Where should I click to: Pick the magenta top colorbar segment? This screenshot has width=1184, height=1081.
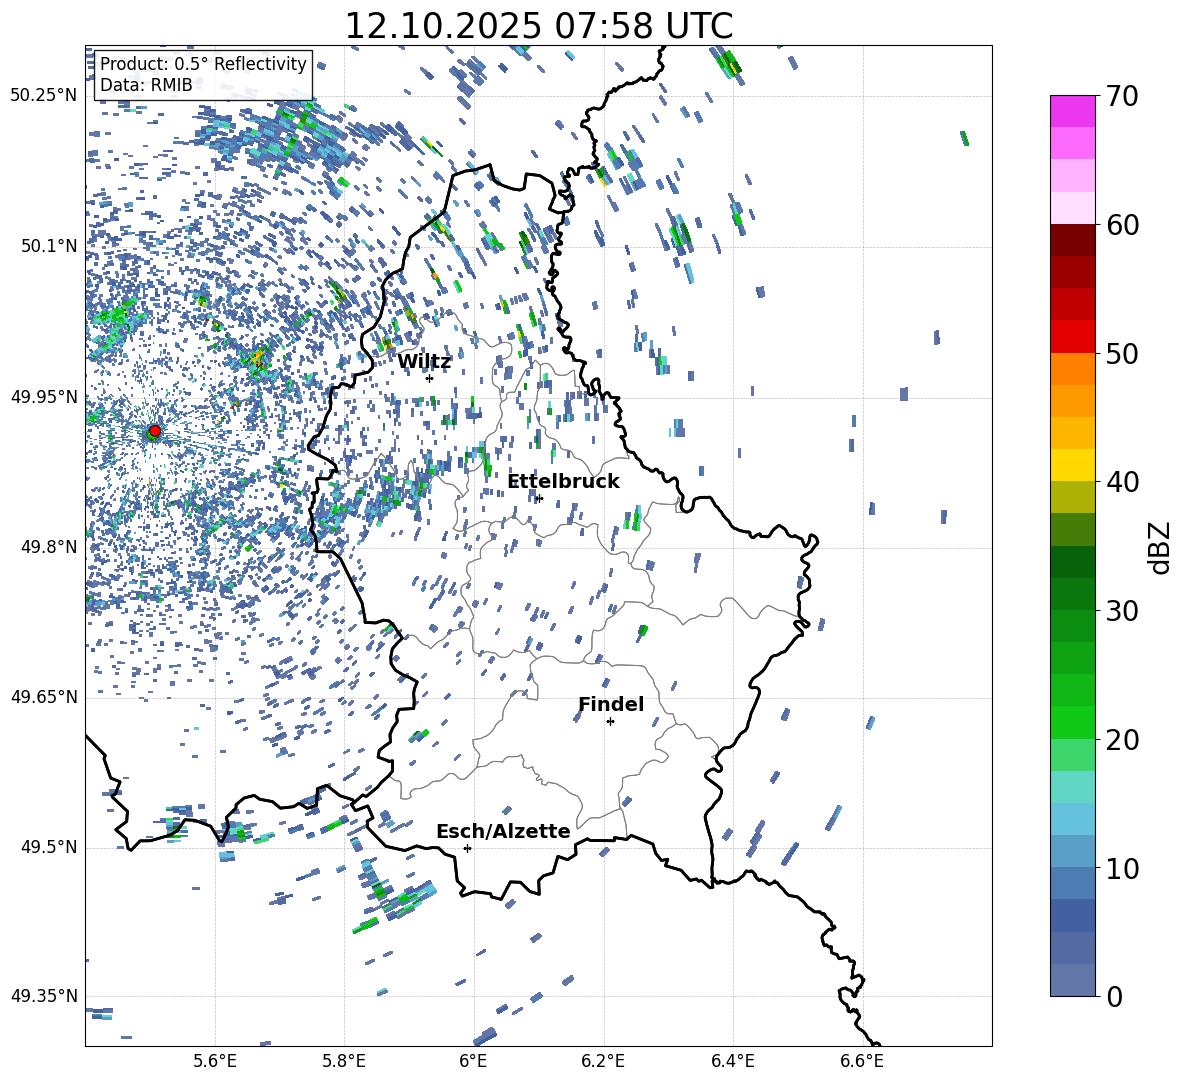(x=1073, y=111)
